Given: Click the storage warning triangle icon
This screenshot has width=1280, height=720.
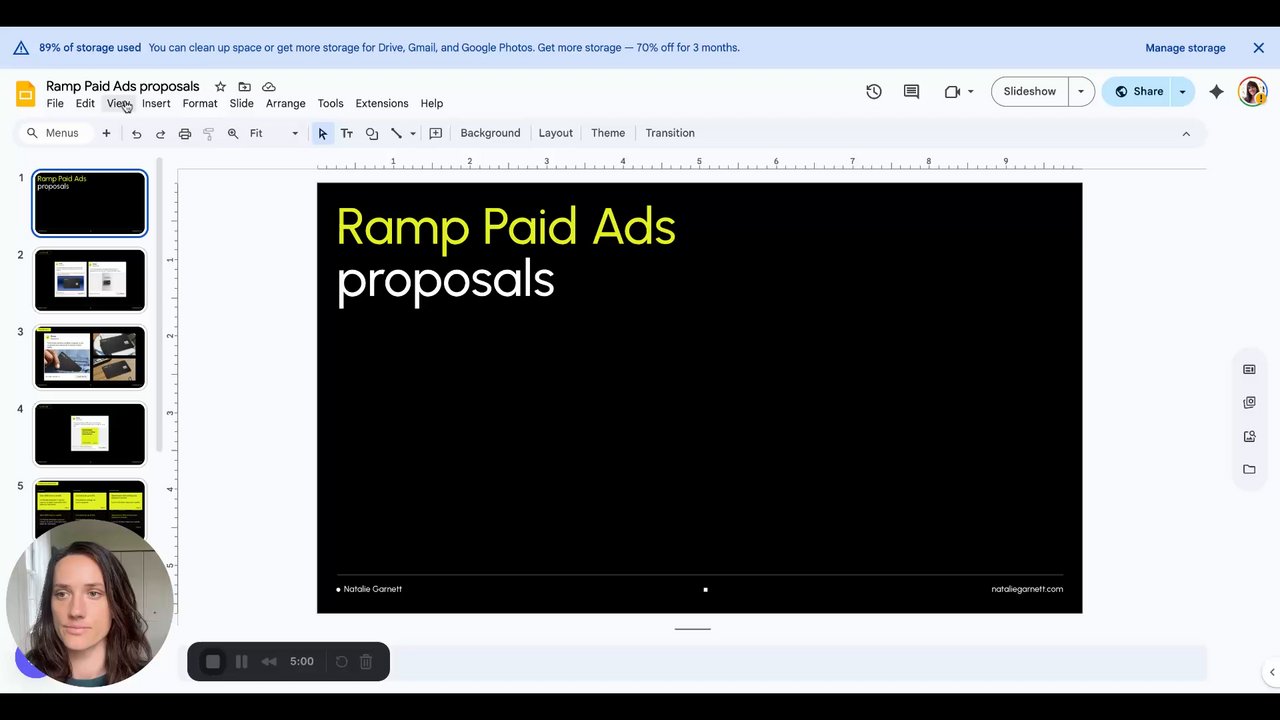Looking at the screenshot, I should (21, 48).
